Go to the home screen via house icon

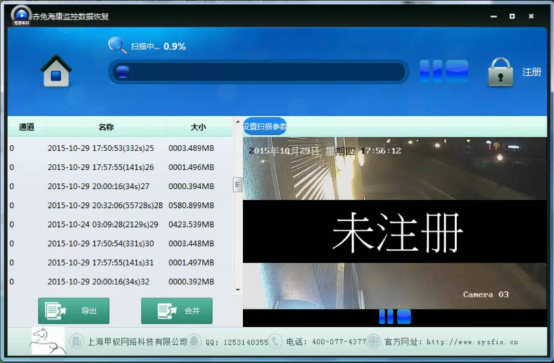(56, 71)
